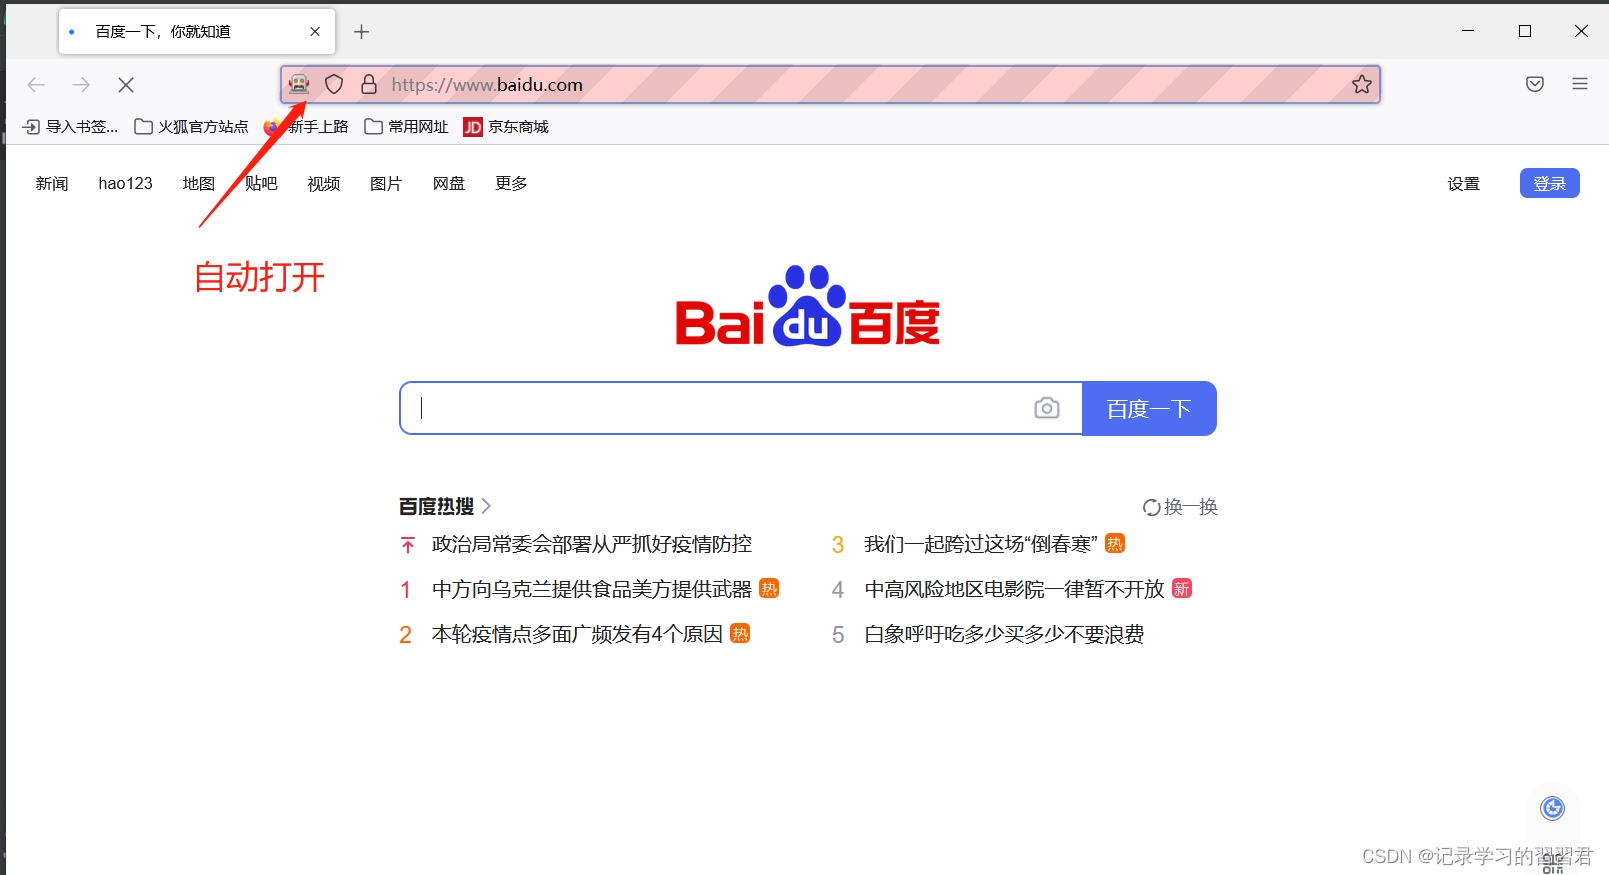Open the Firefox hamburger menu
Screen dimensions: 1609x875
tap(1580, 84)
